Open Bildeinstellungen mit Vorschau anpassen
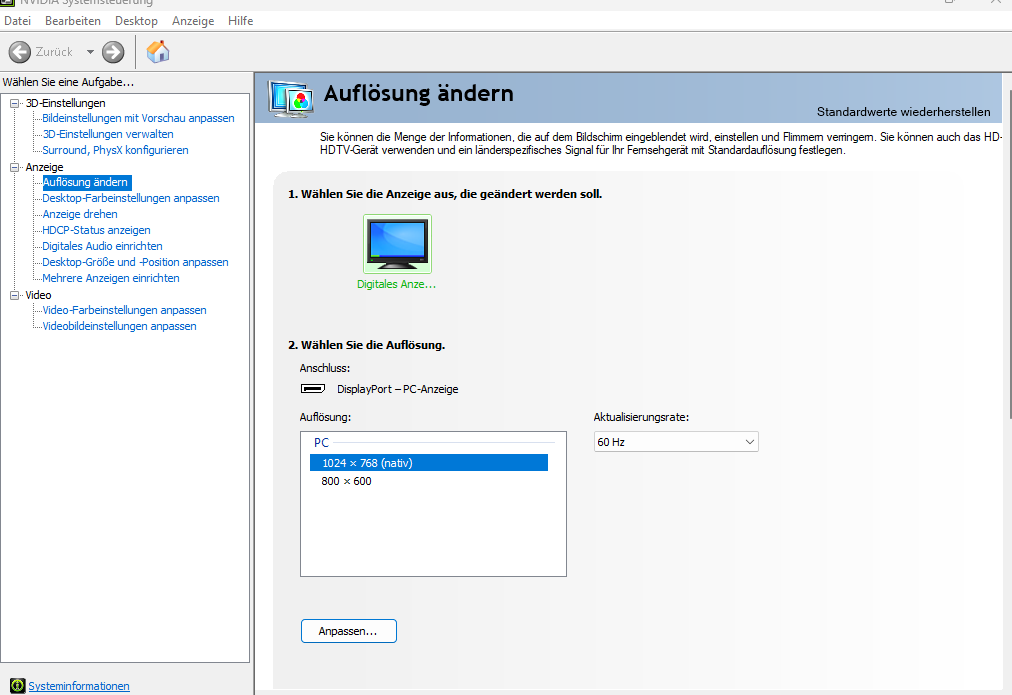The height and width of the screenshot is (695, 1012). coord(138,118)
